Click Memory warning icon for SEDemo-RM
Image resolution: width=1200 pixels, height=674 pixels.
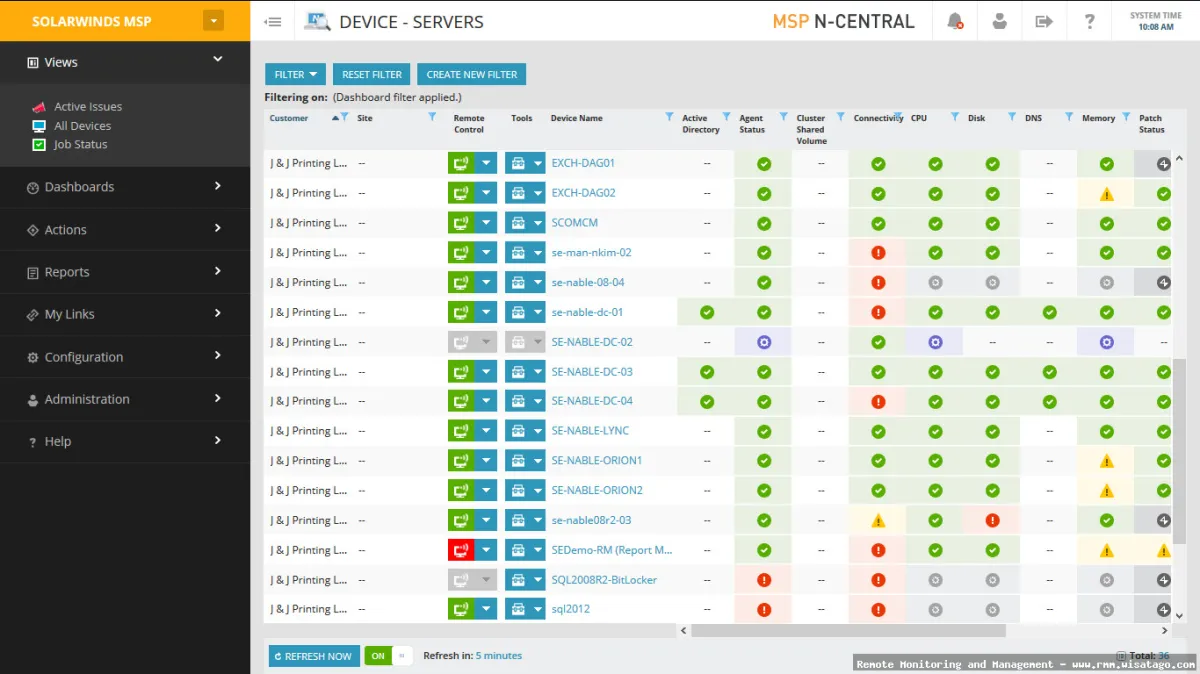coord(1106,550)
